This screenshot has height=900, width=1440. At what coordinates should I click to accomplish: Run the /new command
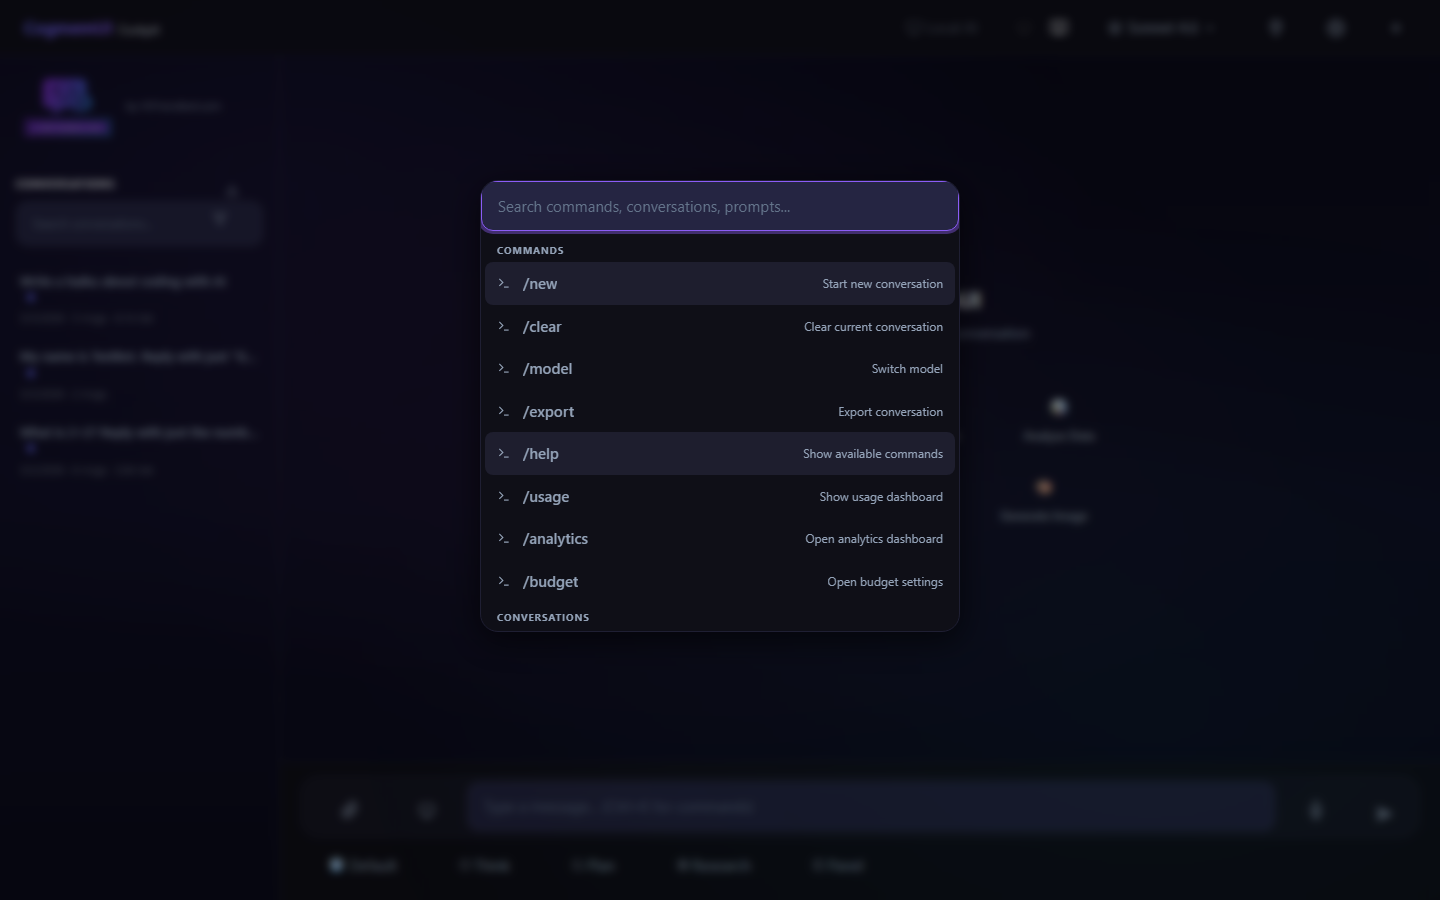click(x=720, y=284)
